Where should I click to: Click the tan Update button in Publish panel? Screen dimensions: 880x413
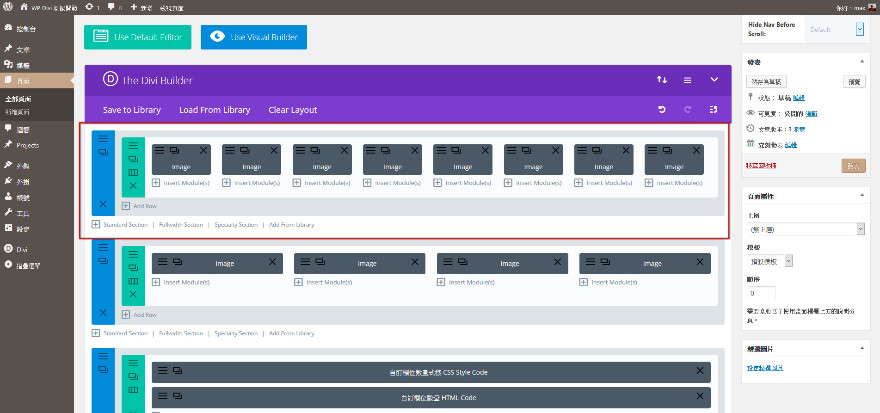(853, 166)
